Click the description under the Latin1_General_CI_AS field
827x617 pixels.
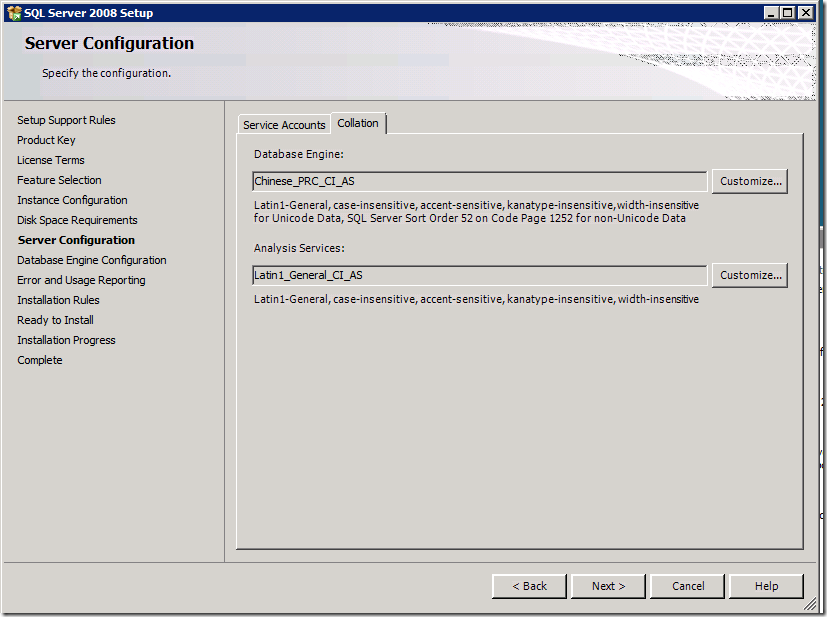pyautogui.click(x=476, y=300)
